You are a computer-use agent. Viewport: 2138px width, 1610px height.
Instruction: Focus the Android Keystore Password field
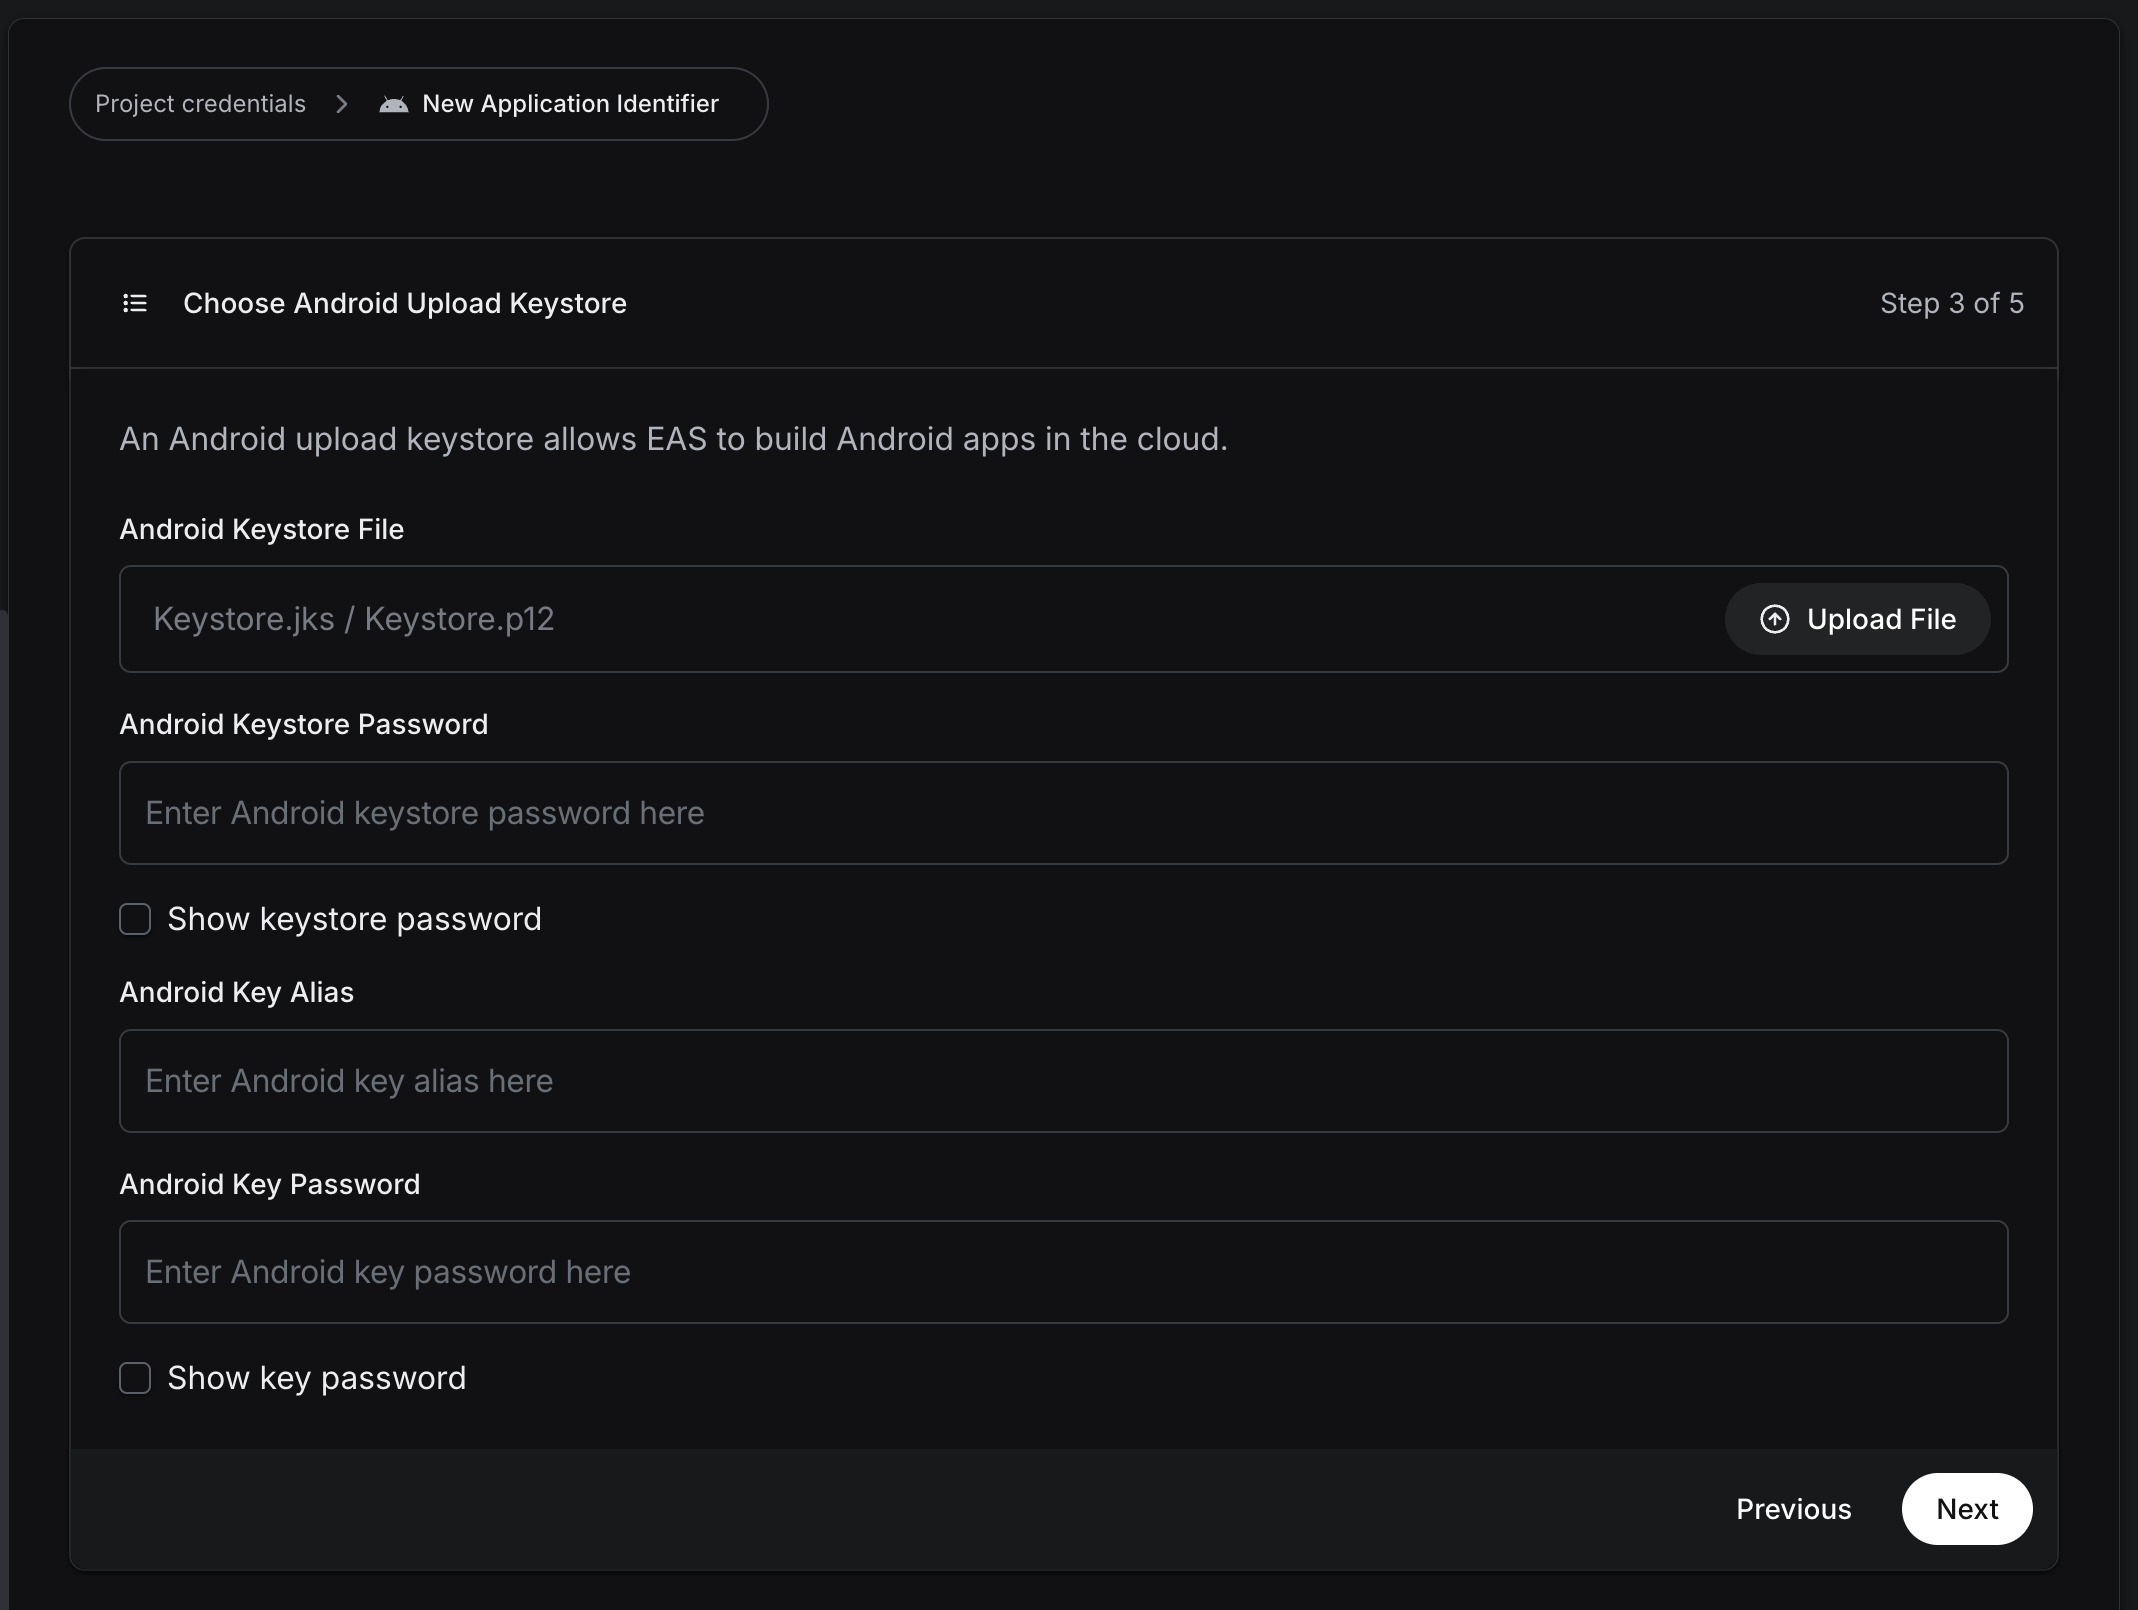[x=1063, y=813]
